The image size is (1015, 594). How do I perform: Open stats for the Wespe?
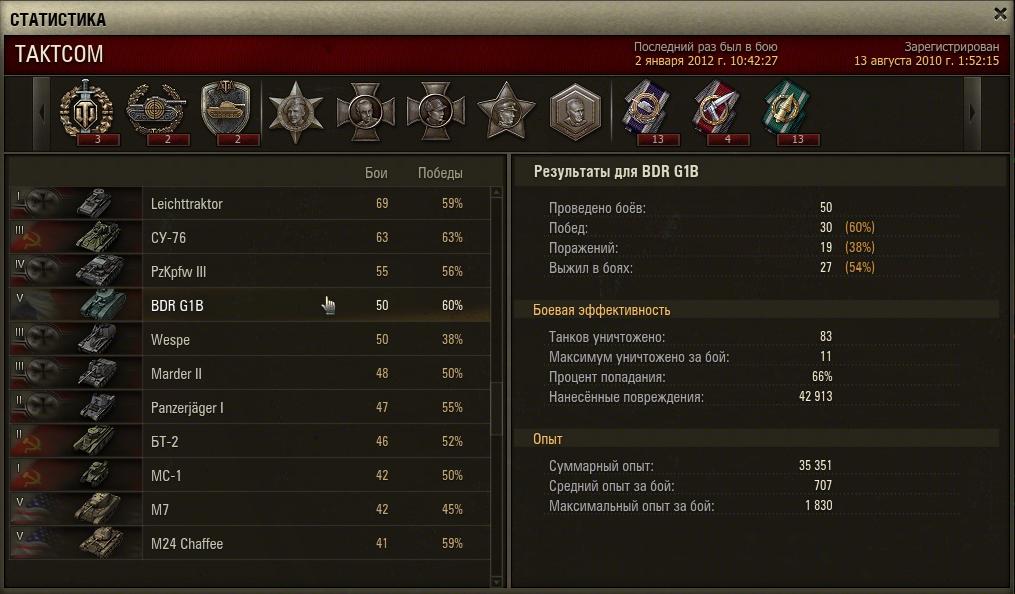point(250,339)
